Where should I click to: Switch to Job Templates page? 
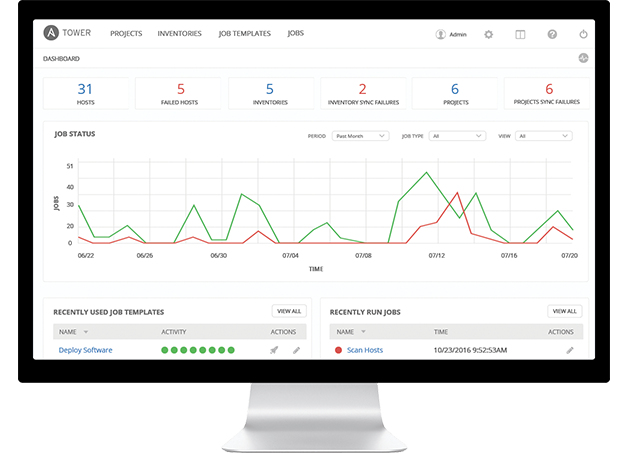pyautogui.click(x=244, y=33)
